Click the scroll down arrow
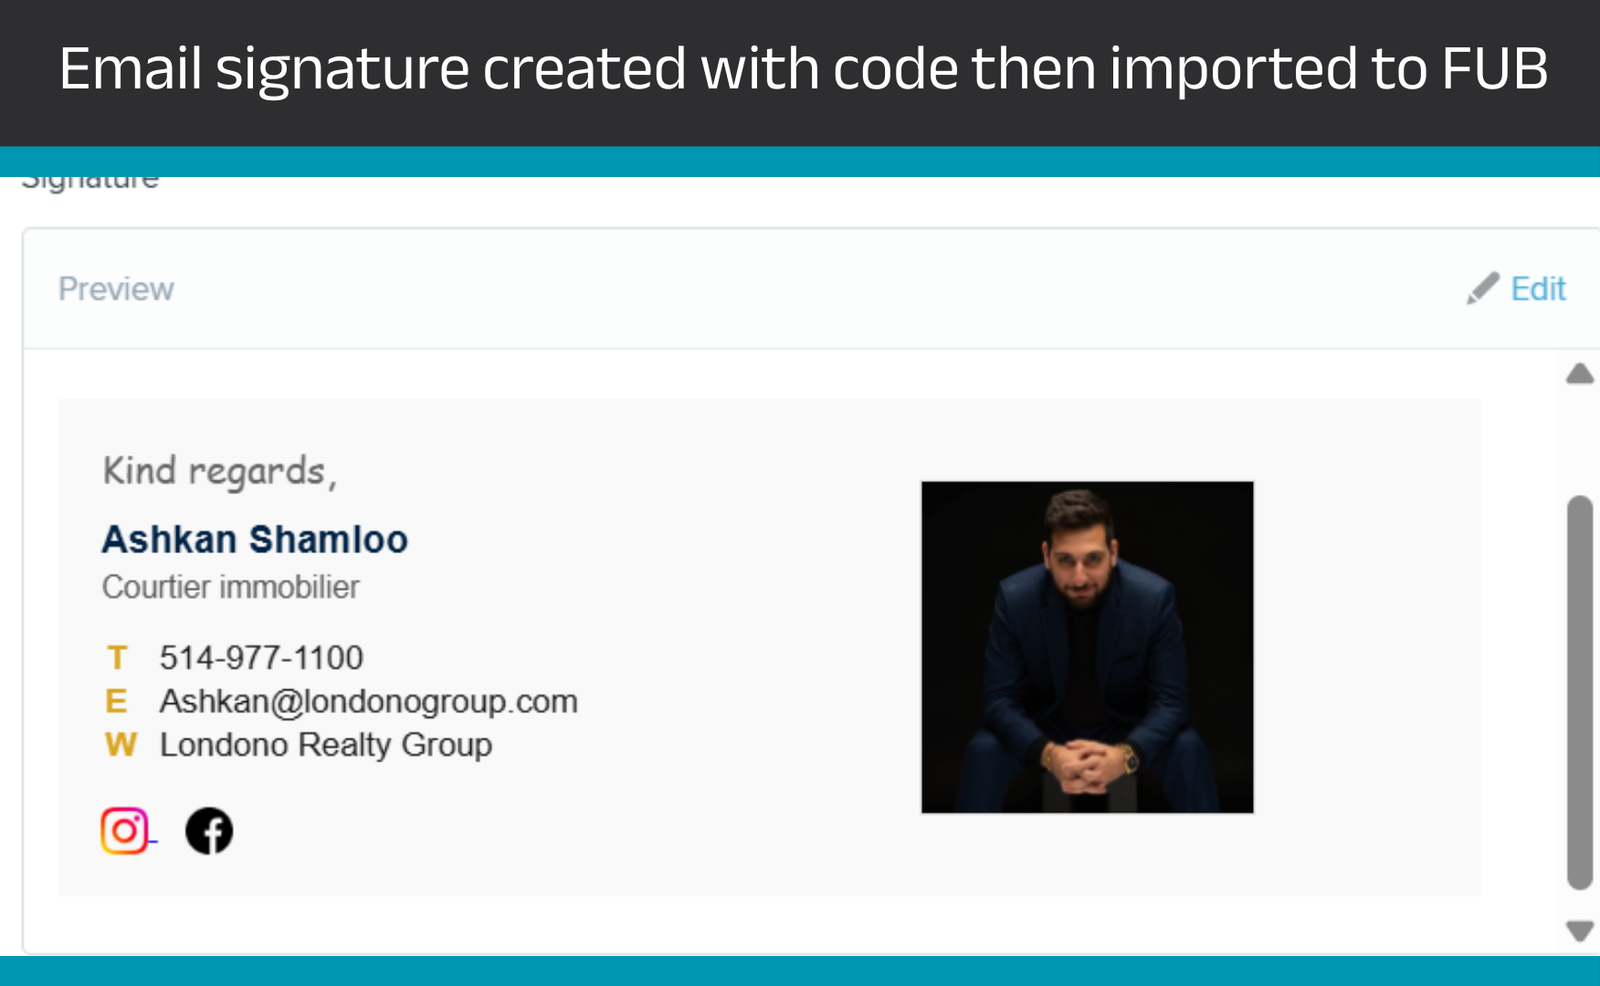Screen dimensions: 1600x986 [x=1580, y=931]
